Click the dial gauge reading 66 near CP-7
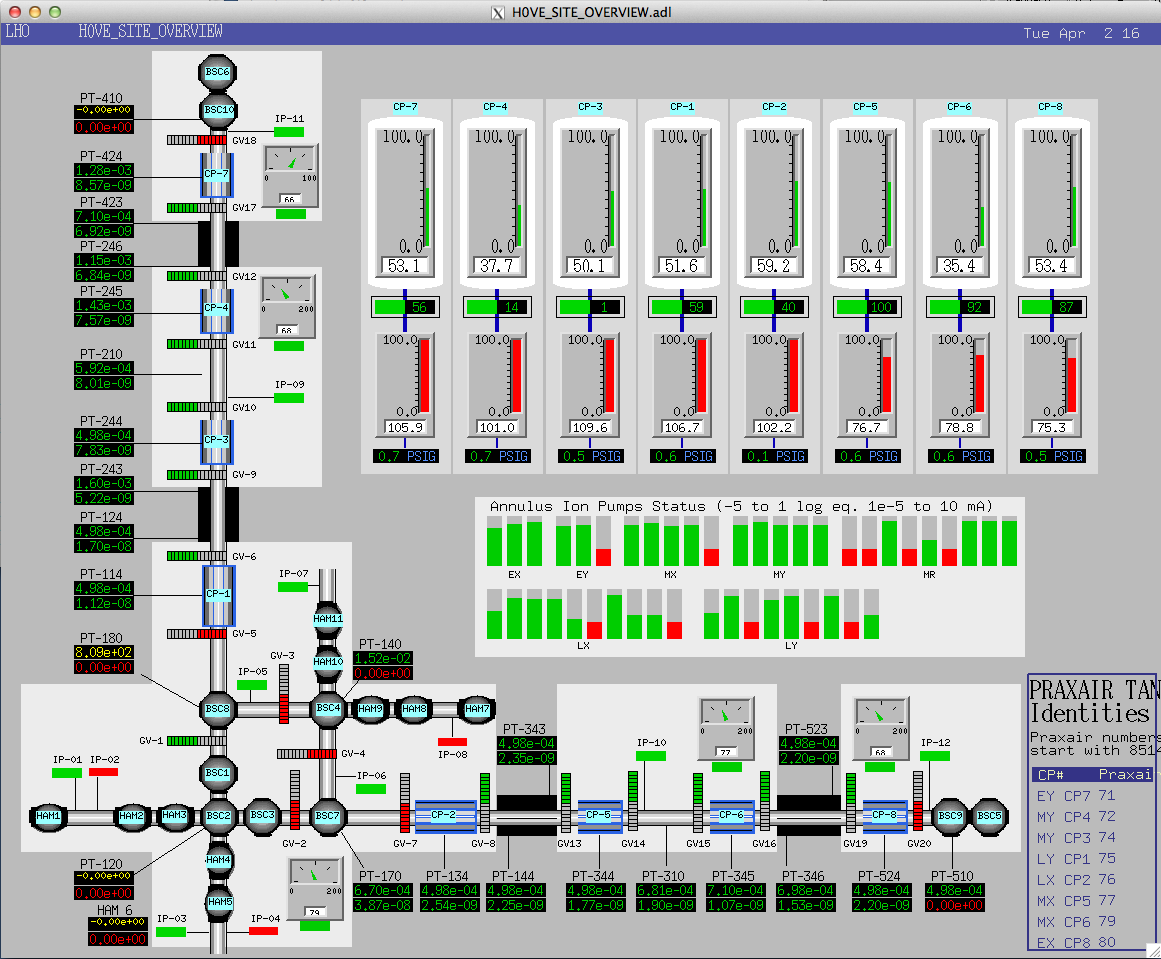1161x959 pixels. [x=290, y=175]
